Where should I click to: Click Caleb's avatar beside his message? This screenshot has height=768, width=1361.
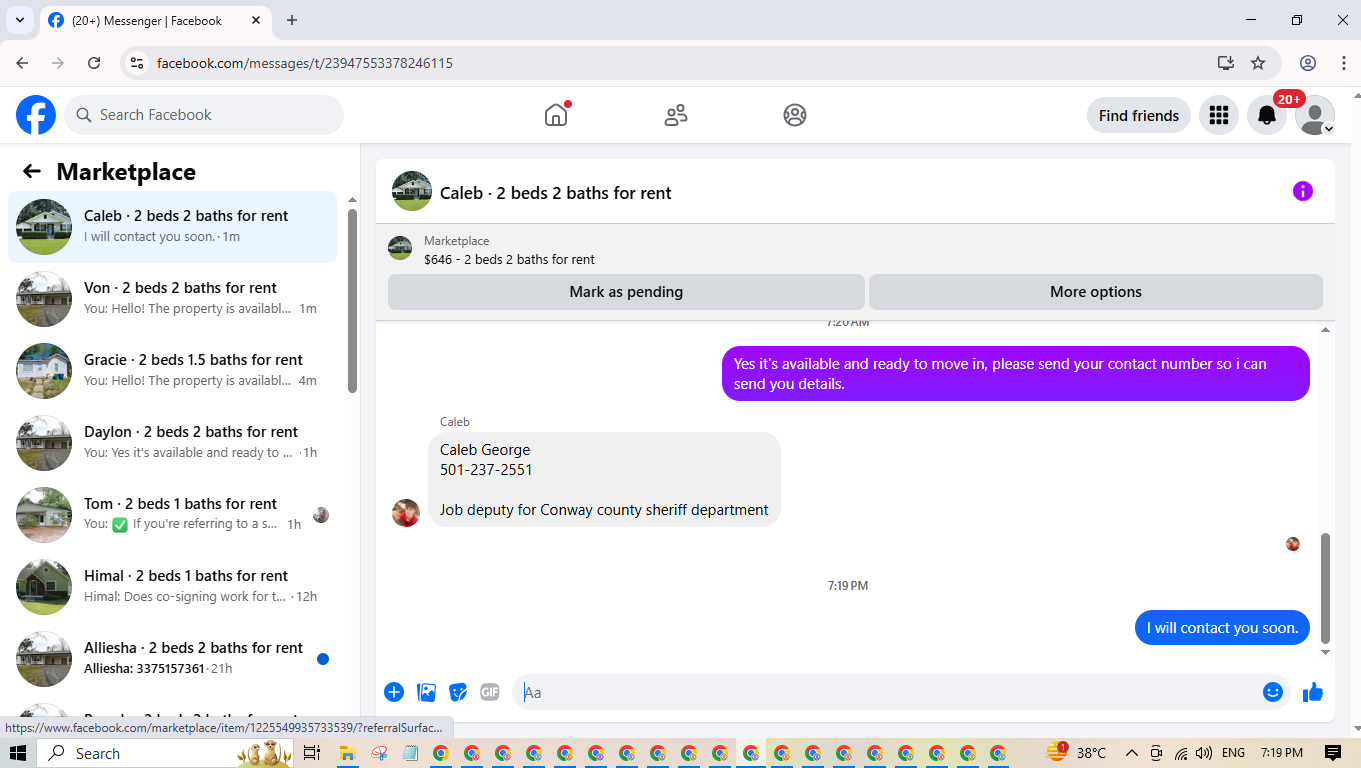coord(406,513)
